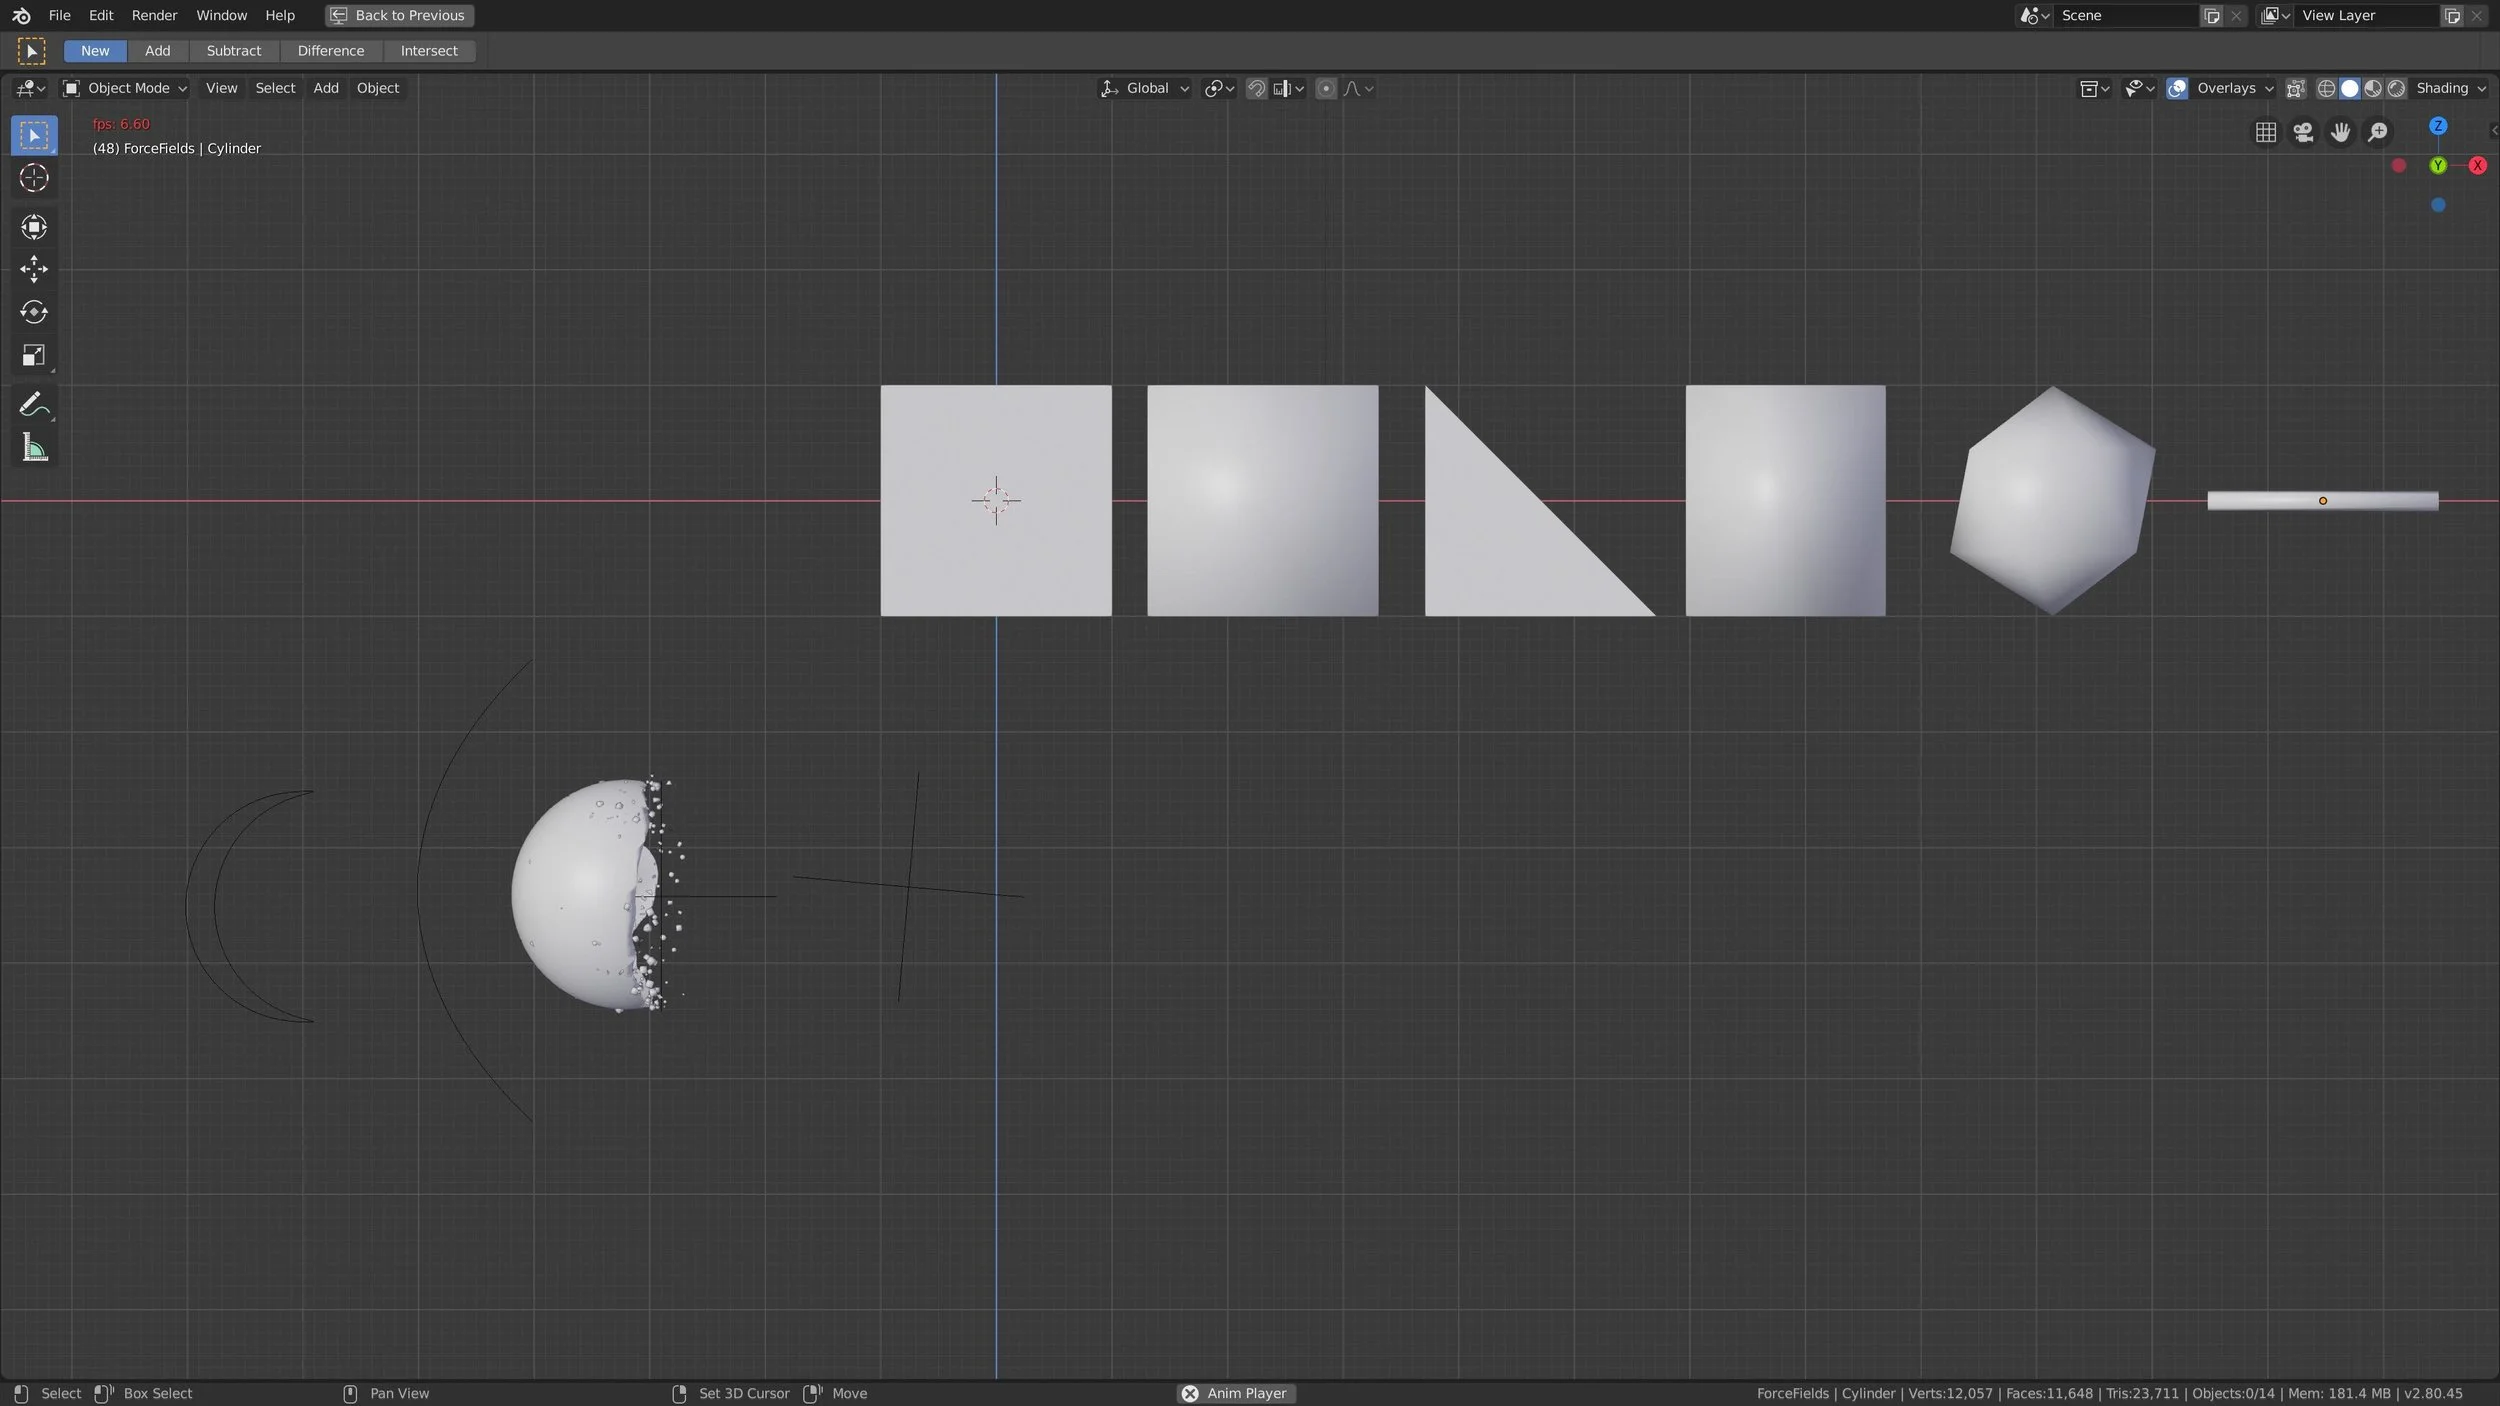Open the pivot point dropdown
Screen dimensions: 2500x1406
pyautogui.click(x=1219, y=88)
